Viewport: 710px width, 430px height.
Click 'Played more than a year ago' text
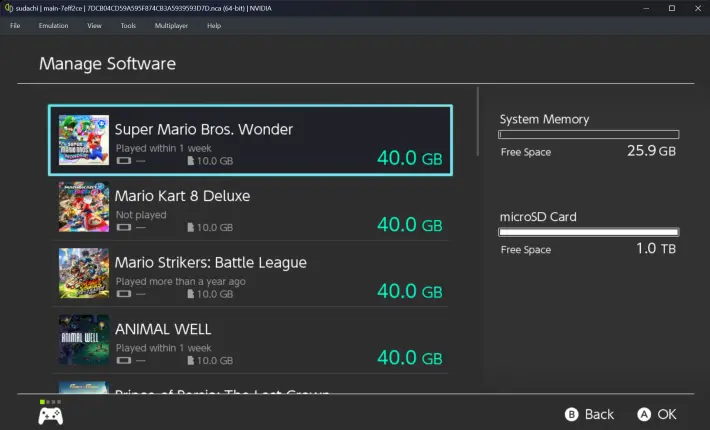pos(181,282)
